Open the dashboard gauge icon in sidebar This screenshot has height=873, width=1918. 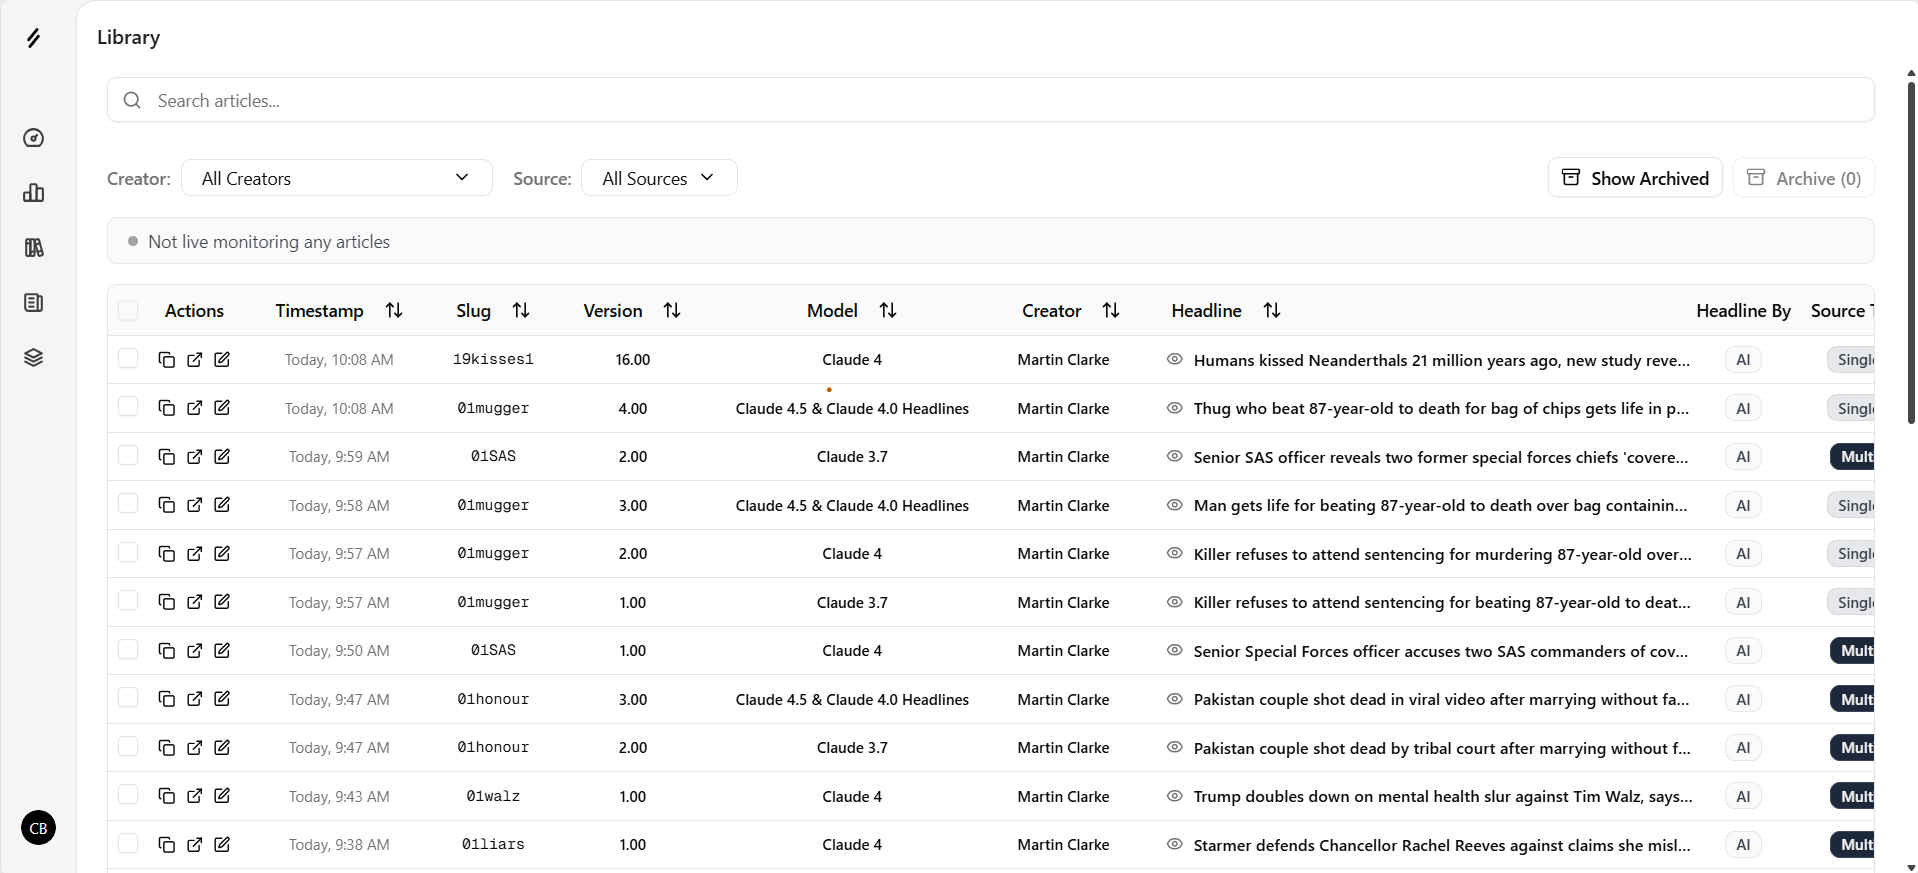pyautogui.click(x=34, y=138)
